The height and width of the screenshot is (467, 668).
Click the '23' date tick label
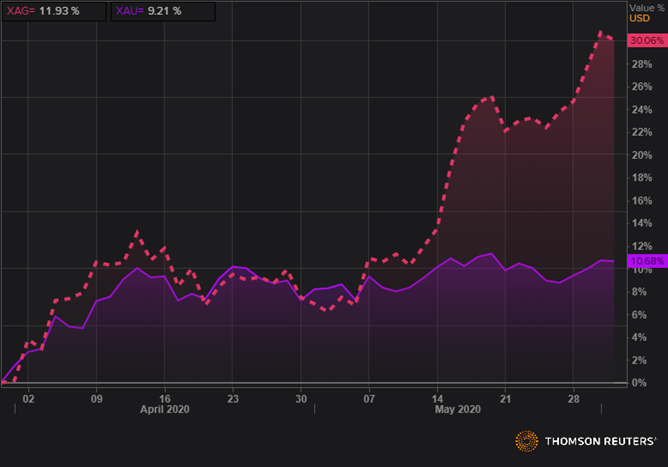233,399
